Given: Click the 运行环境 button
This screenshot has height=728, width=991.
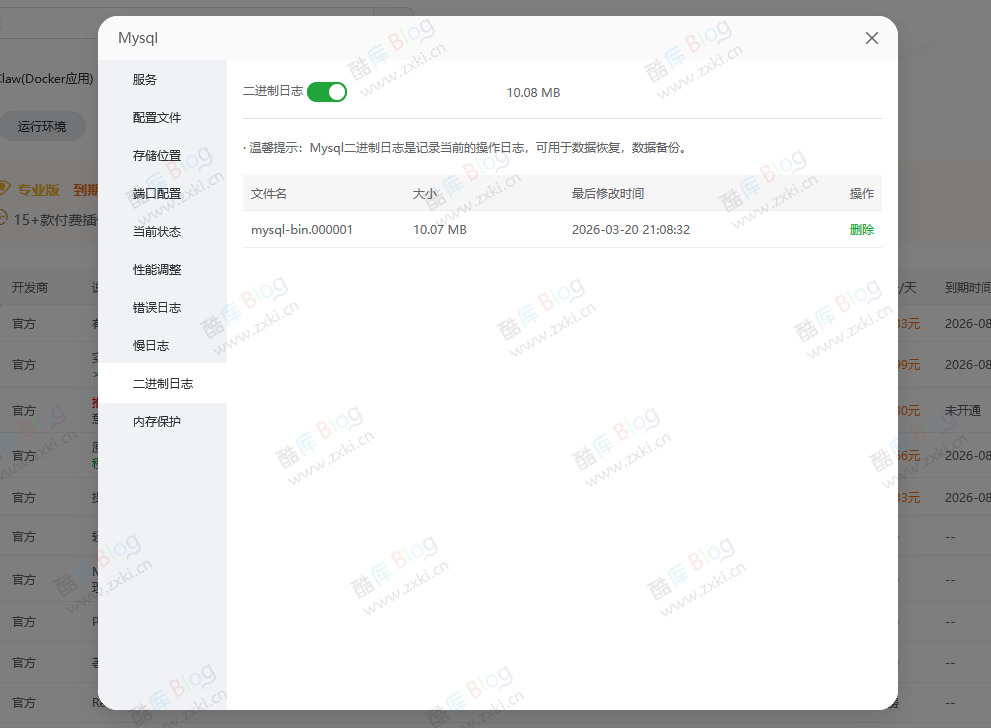Looking at the screenshot, I should 42,125.
